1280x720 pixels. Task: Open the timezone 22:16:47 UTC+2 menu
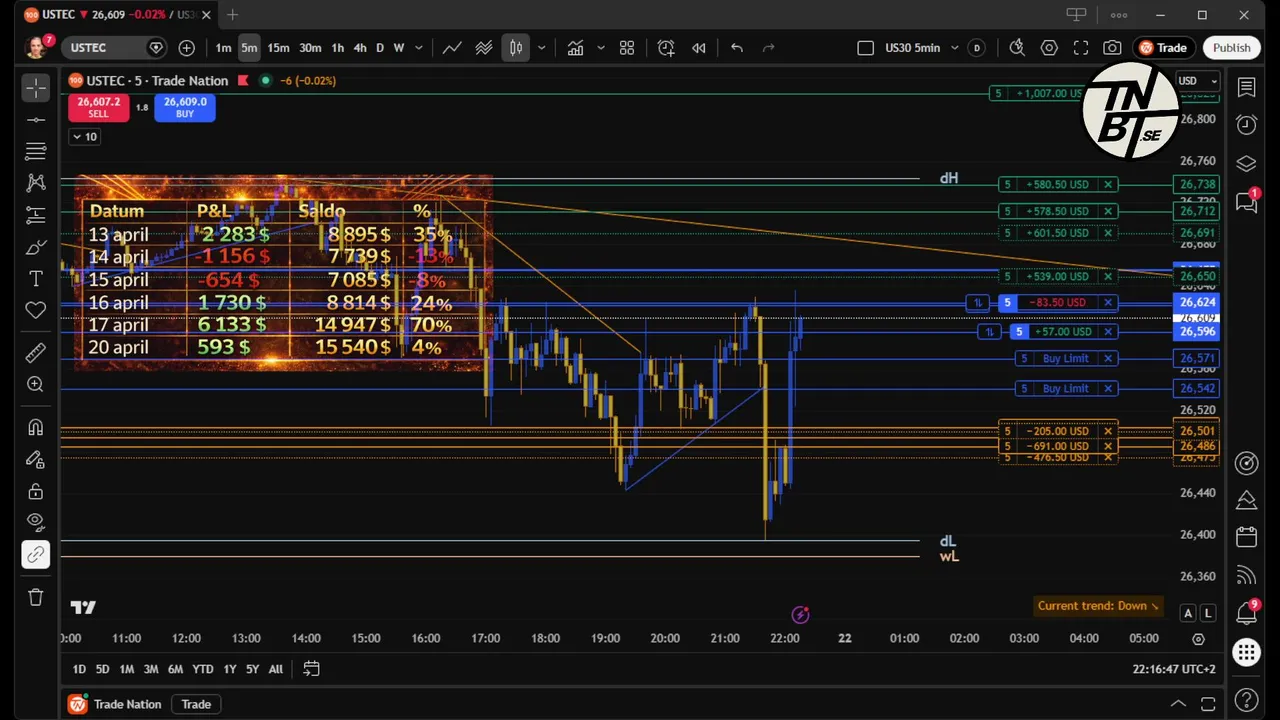pos(1174,669)
